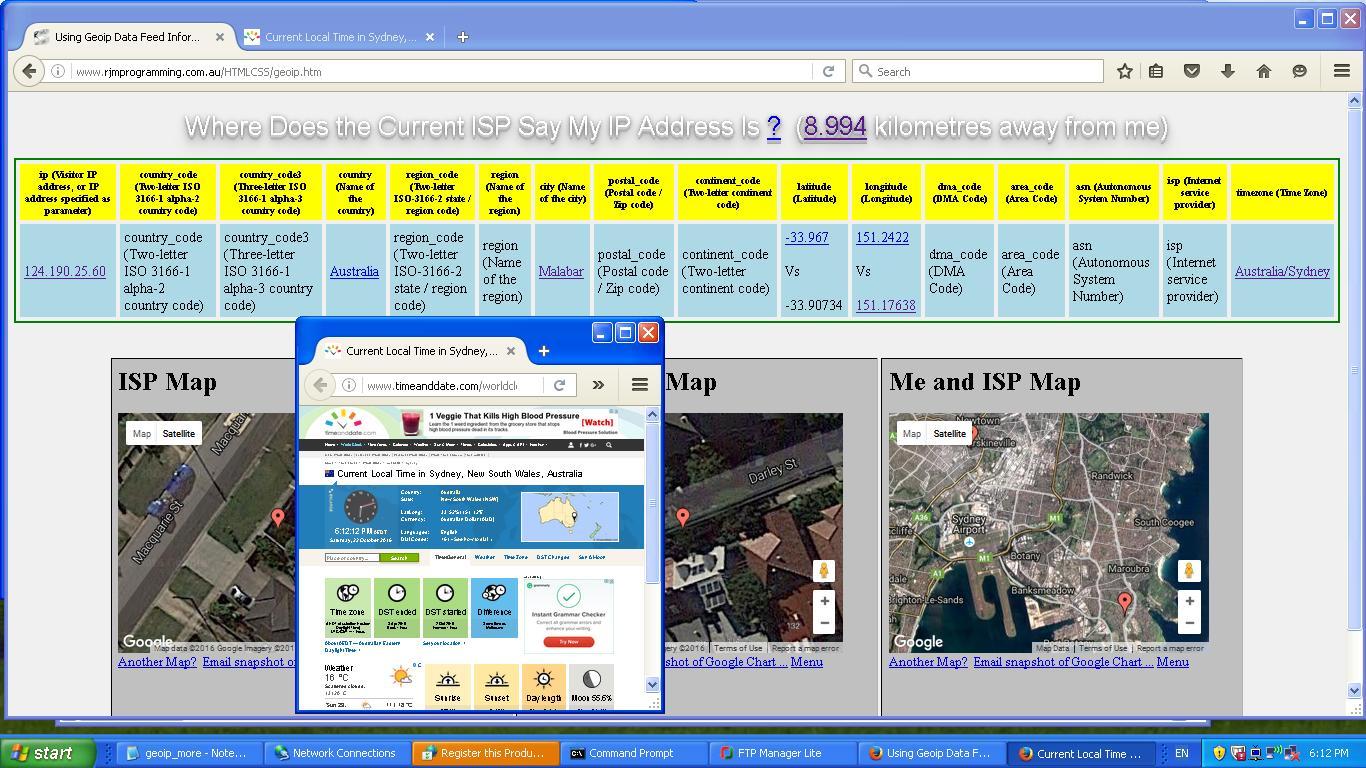Switch Me and ISP Map to Satellite view
Screen dimensions: 1366x768
(949, 433)
